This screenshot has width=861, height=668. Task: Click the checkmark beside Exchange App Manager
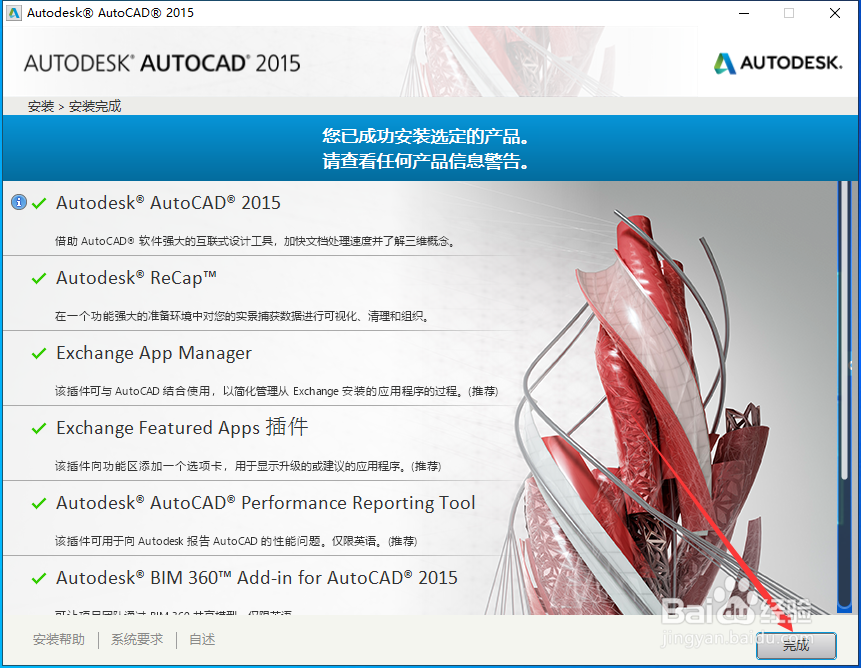pos(38,353)
